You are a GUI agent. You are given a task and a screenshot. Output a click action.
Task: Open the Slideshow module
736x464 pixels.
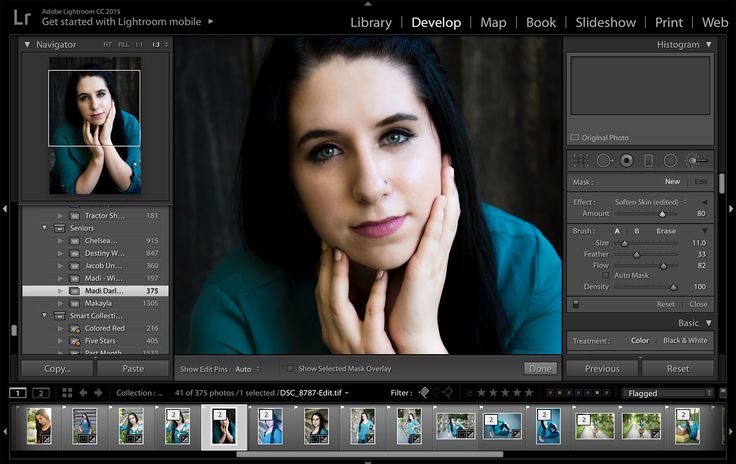pyautogui.click(x=605, y=22)
